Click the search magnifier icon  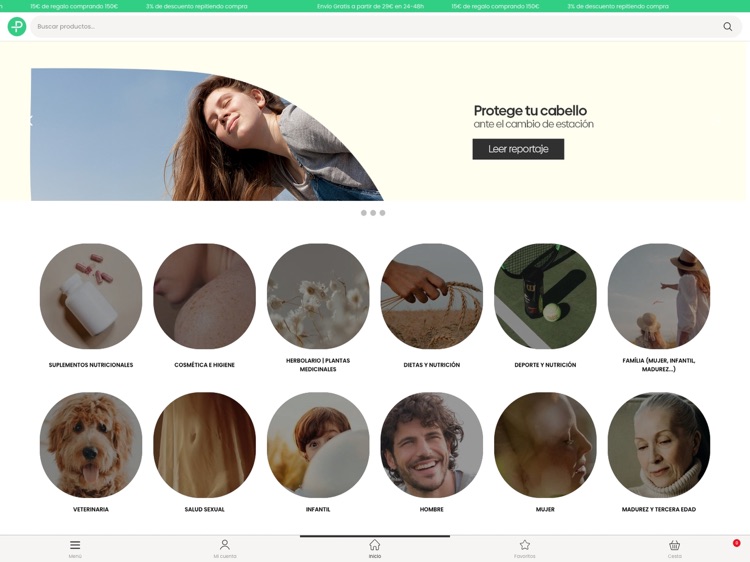pyautogui.click(x=728, y=26)
